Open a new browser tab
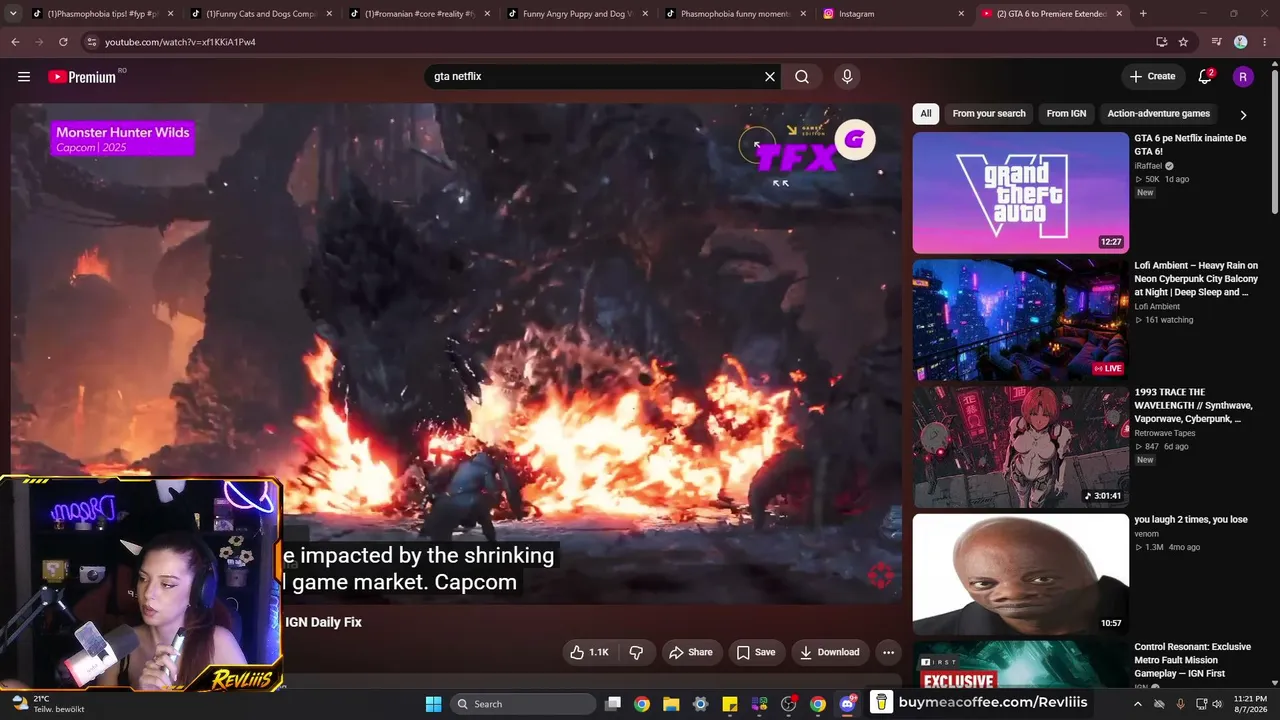 [1143, 14]
